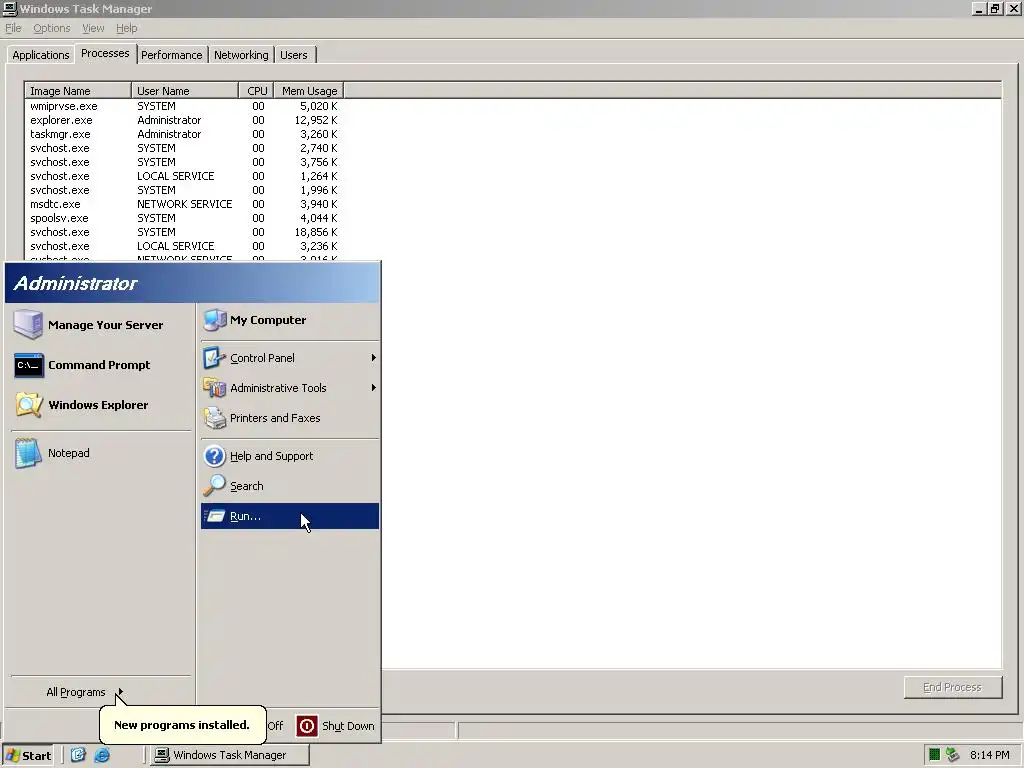Screen dimensions: 1024x768
Task: Open My Computer icon
Action: pyautogui.click(x=214, y=320)
